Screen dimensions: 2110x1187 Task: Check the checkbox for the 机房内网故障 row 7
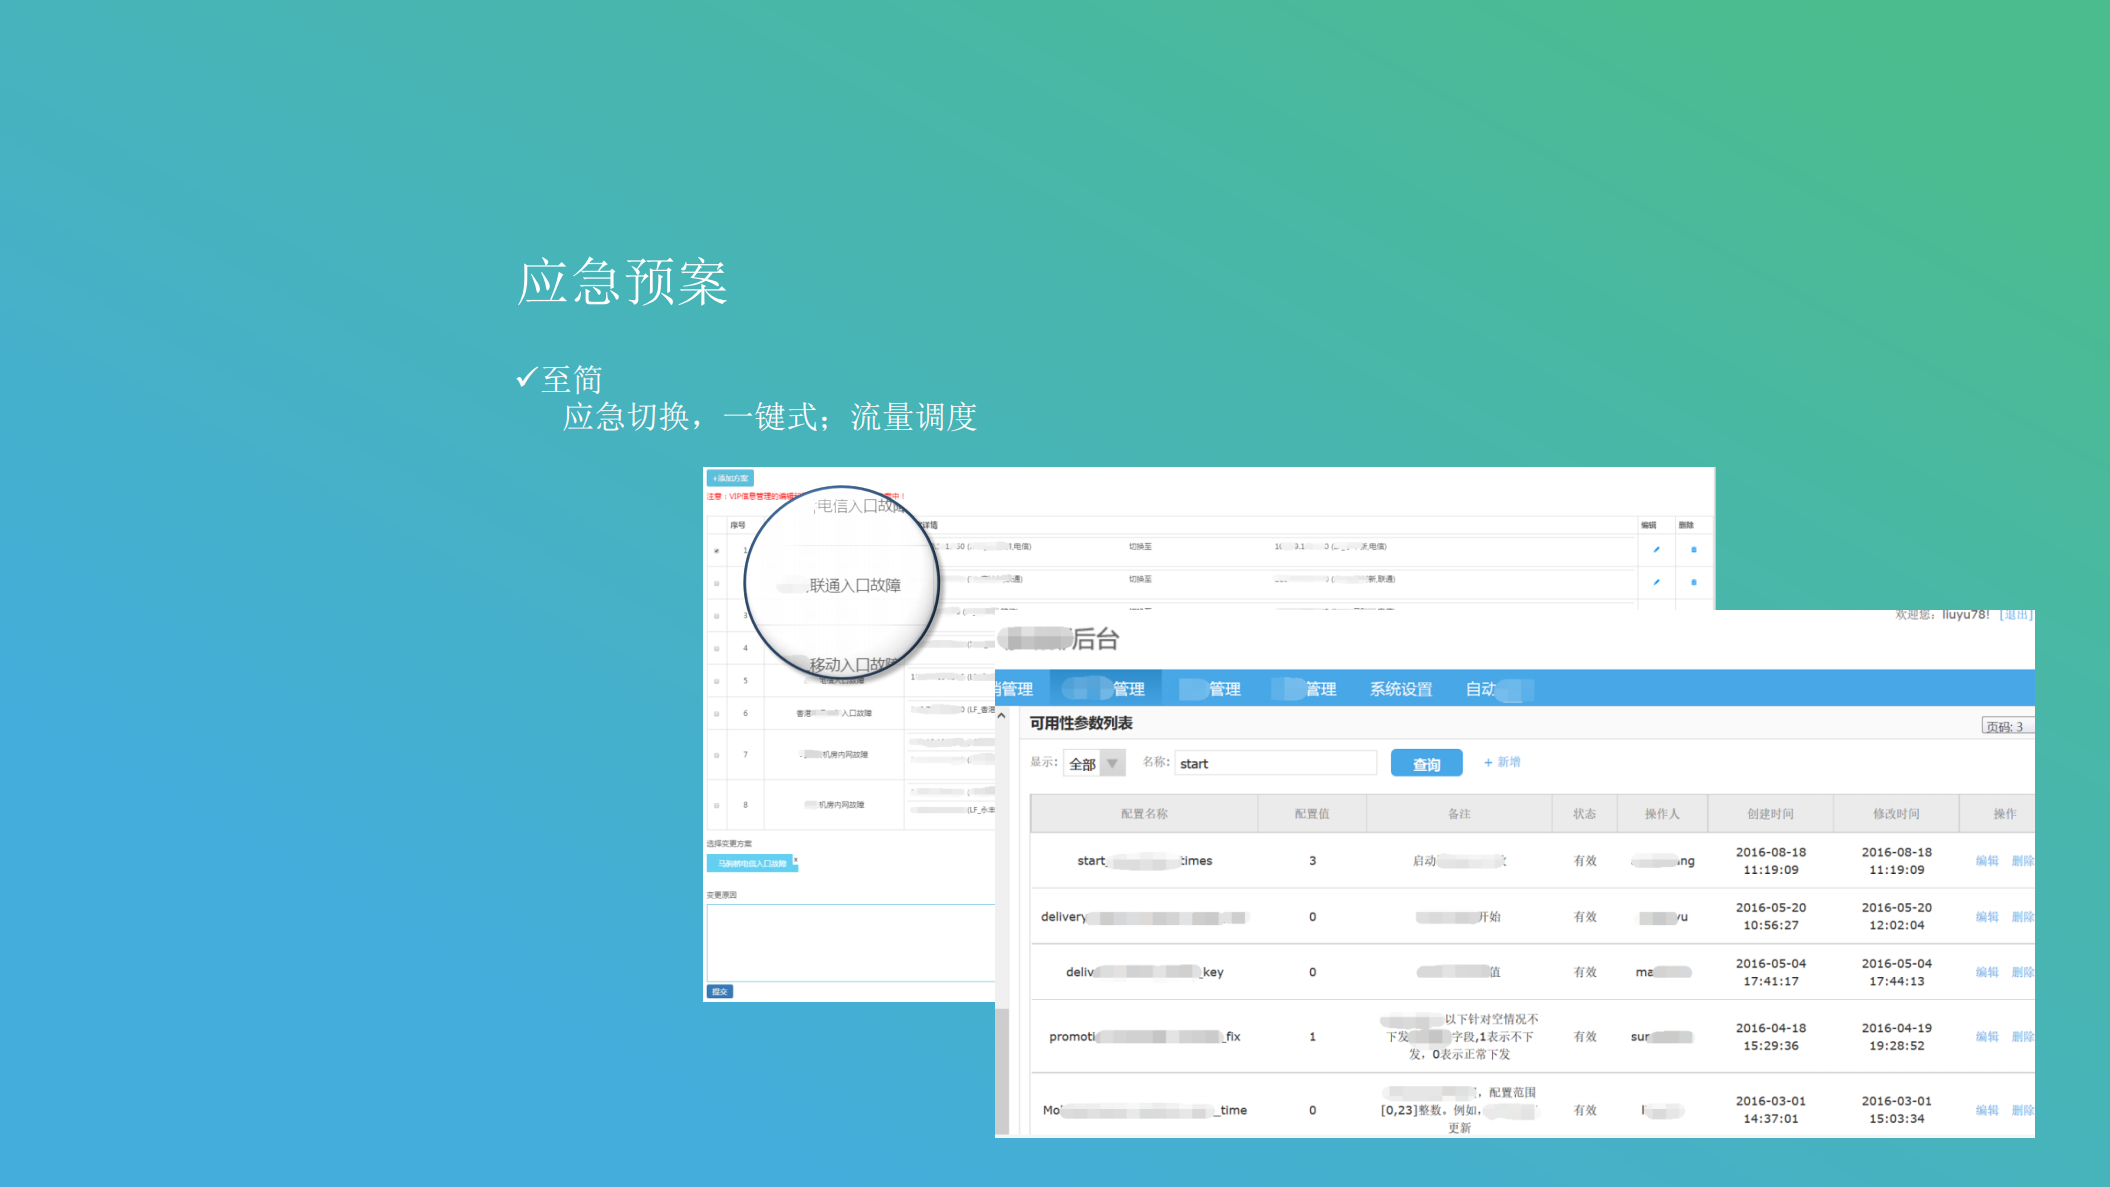717,753
